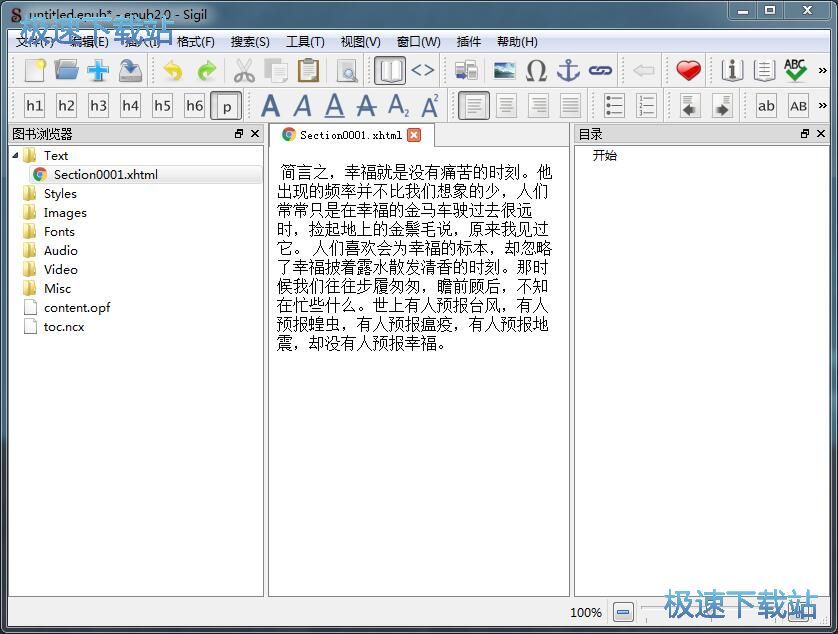
Task: Insert special character Omega icon
Action: [x=537, y=70]
